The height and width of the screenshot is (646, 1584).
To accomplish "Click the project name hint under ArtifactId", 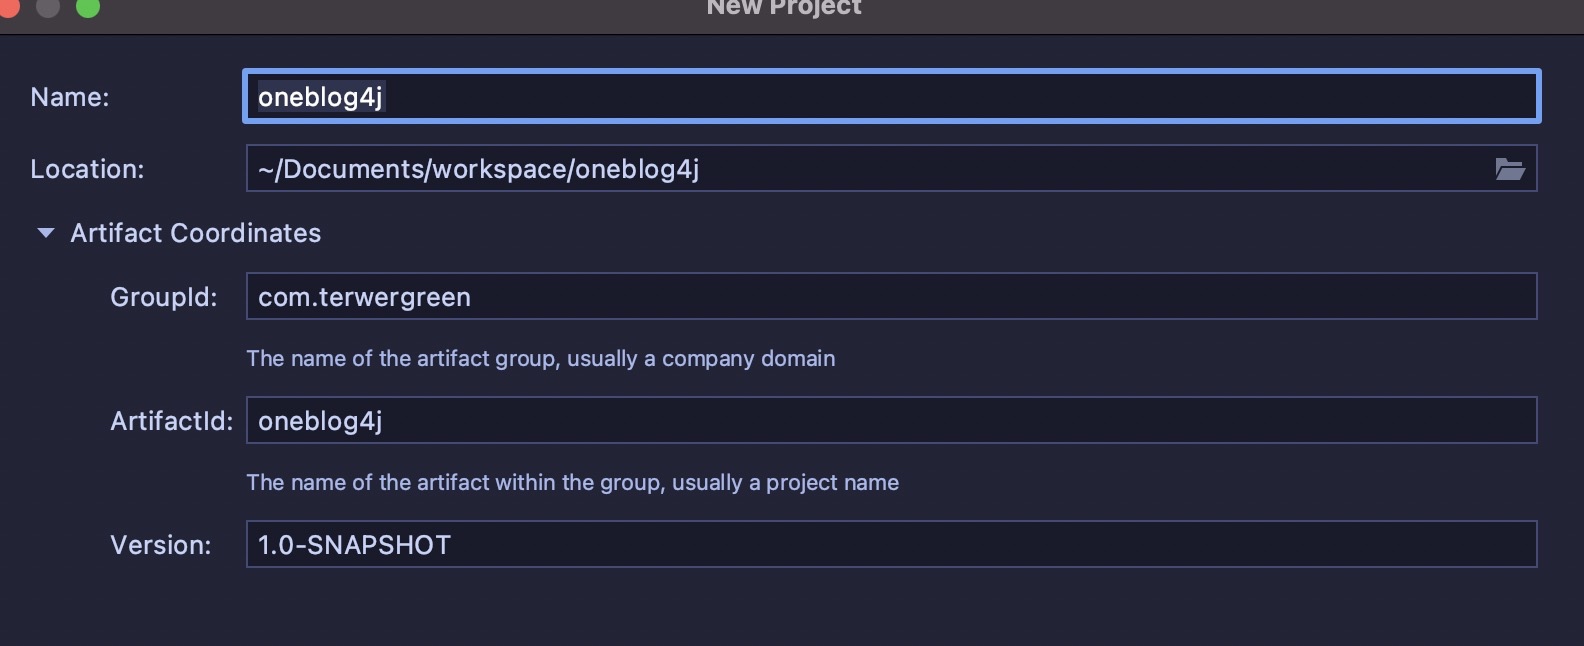I will (x=572, y=482).
